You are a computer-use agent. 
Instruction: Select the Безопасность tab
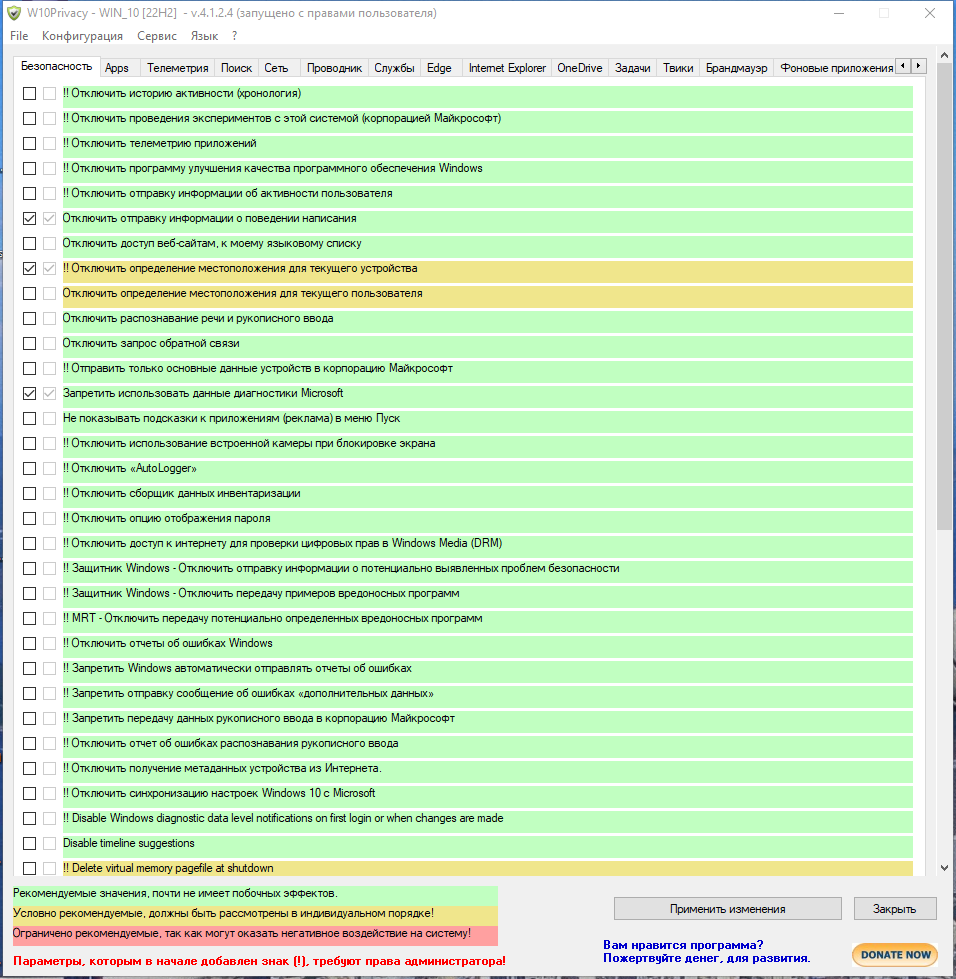[56, 66]
